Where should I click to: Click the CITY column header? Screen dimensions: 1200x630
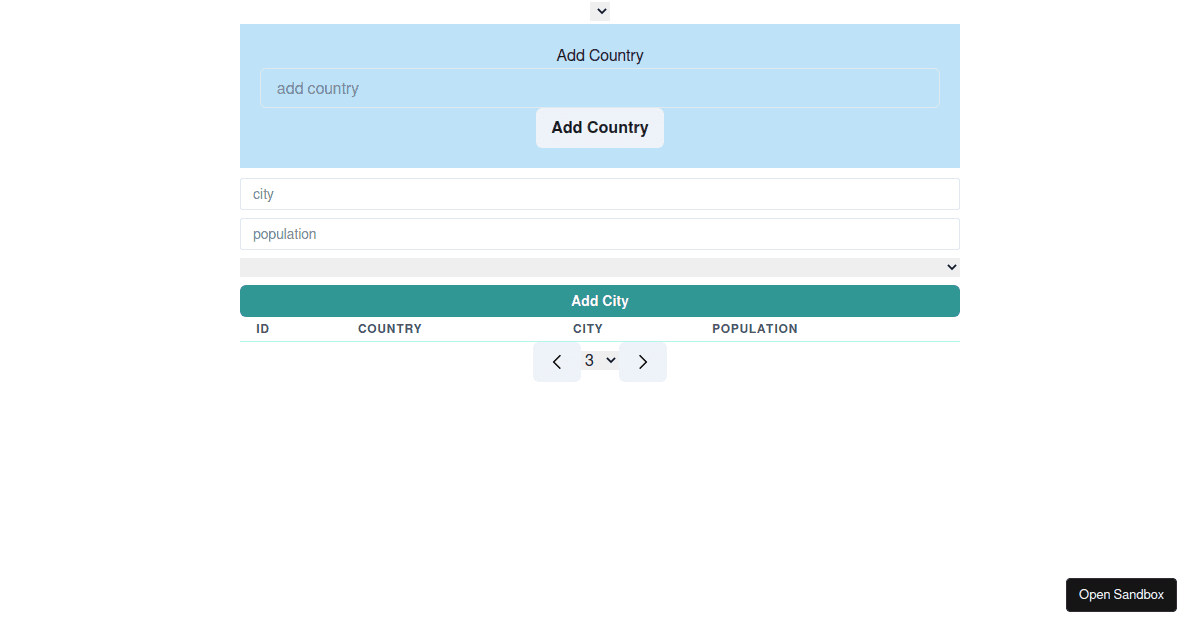coord(588,328)
